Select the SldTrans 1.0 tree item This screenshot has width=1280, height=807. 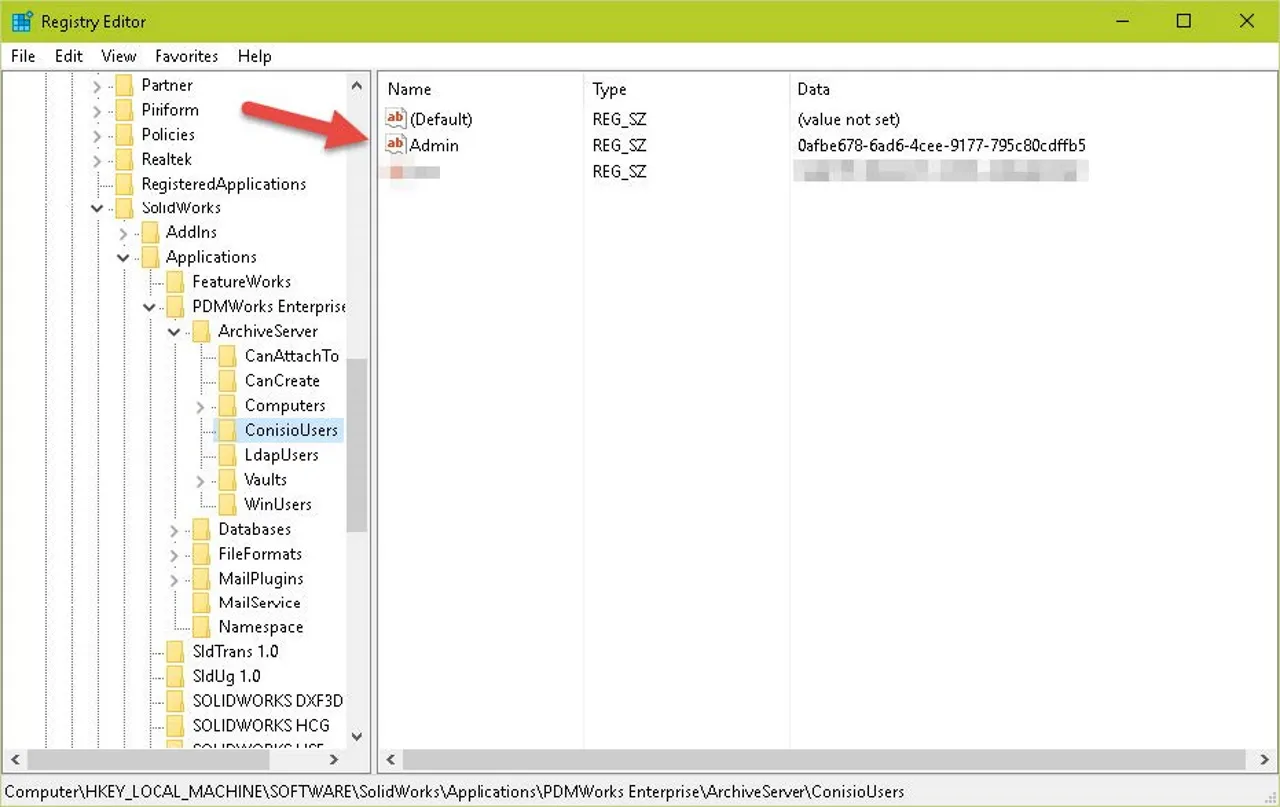tap(236, 651)
